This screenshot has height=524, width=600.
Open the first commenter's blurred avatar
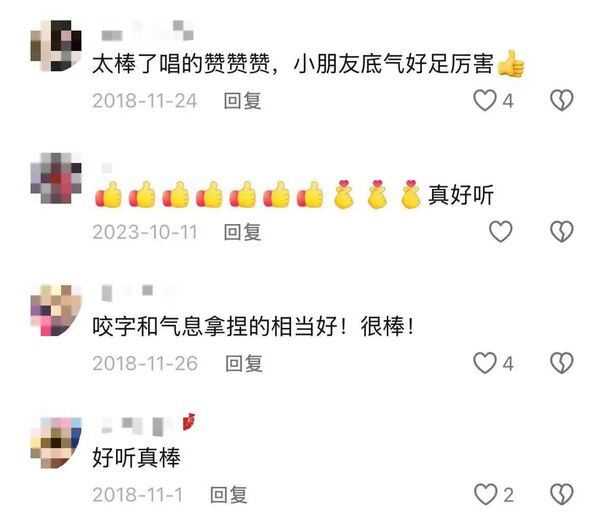56,46
